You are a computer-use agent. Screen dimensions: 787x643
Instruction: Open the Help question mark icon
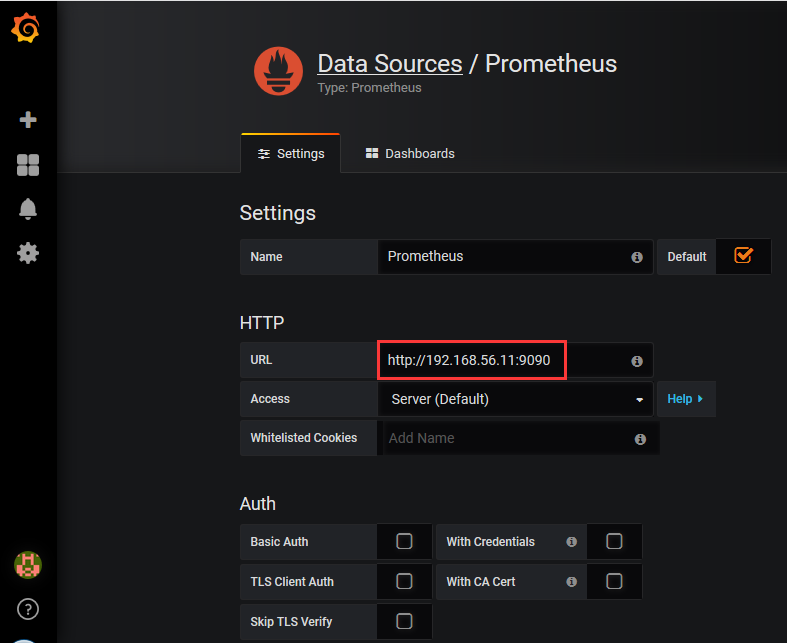coord(28,609)
